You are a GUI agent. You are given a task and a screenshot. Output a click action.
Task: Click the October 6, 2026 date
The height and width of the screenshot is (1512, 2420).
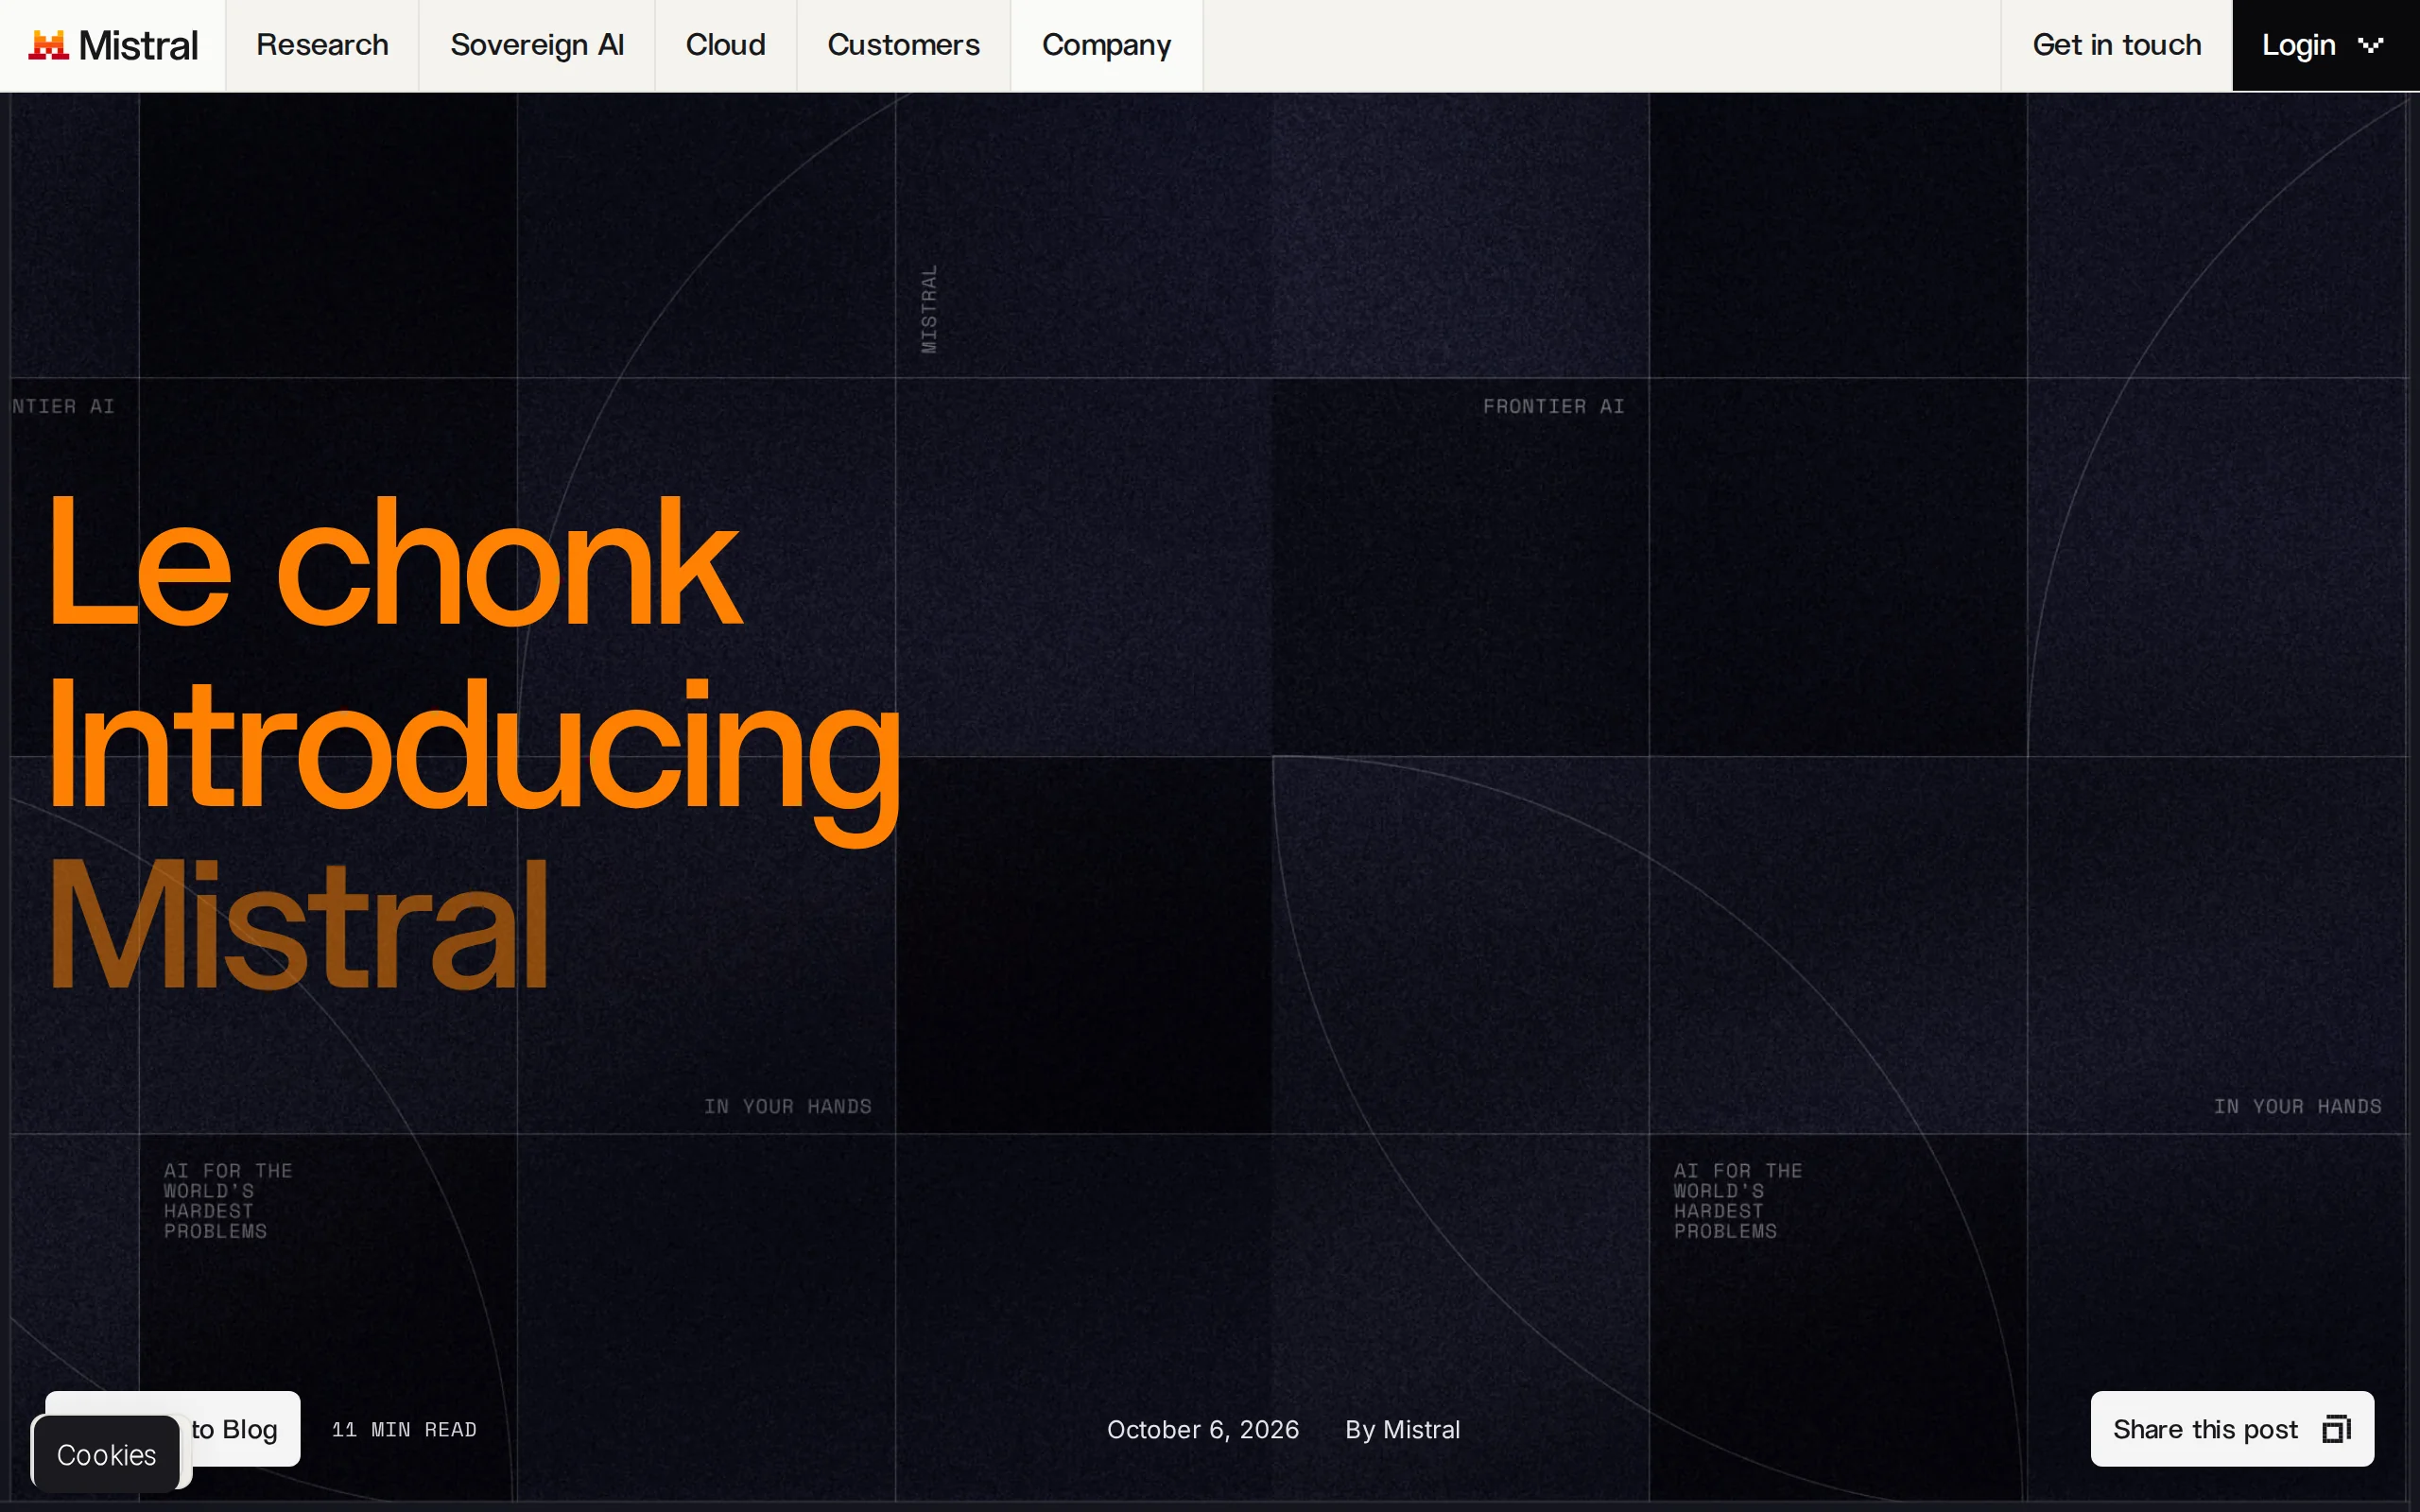[1203, 1430]
